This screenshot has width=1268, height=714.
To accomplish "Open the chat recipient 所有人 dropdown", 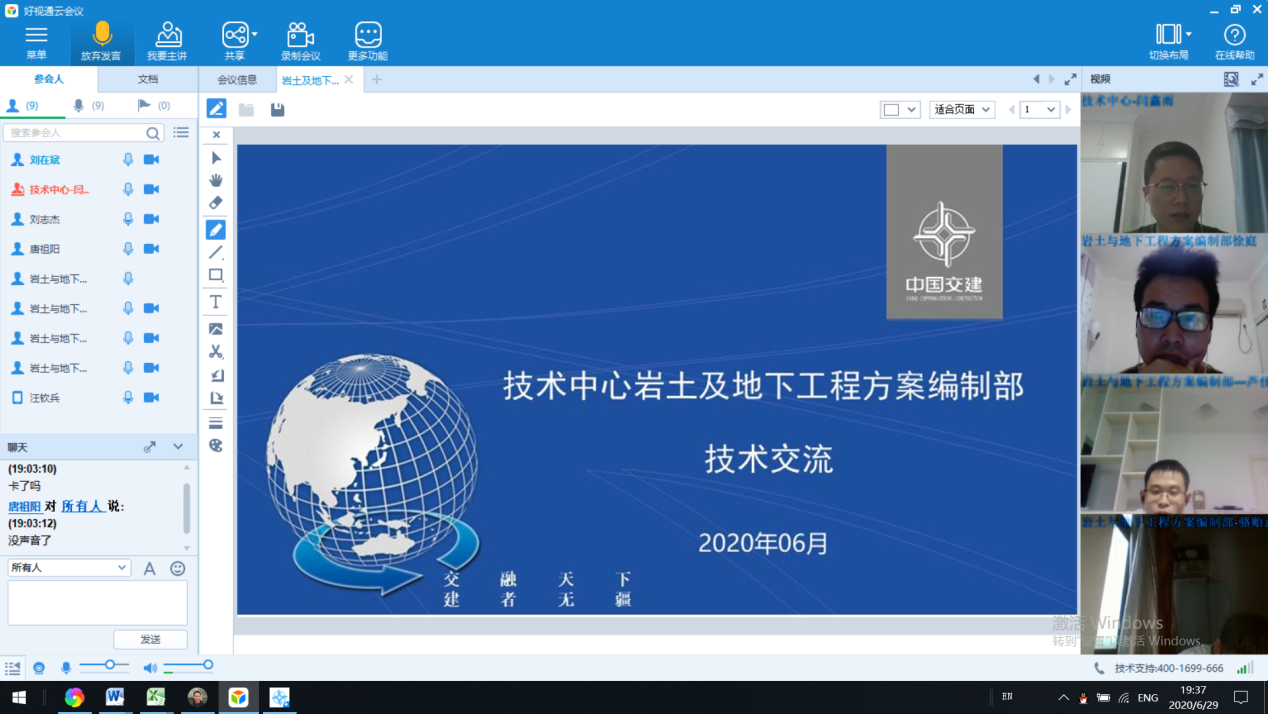I will [x=69, y=568].
